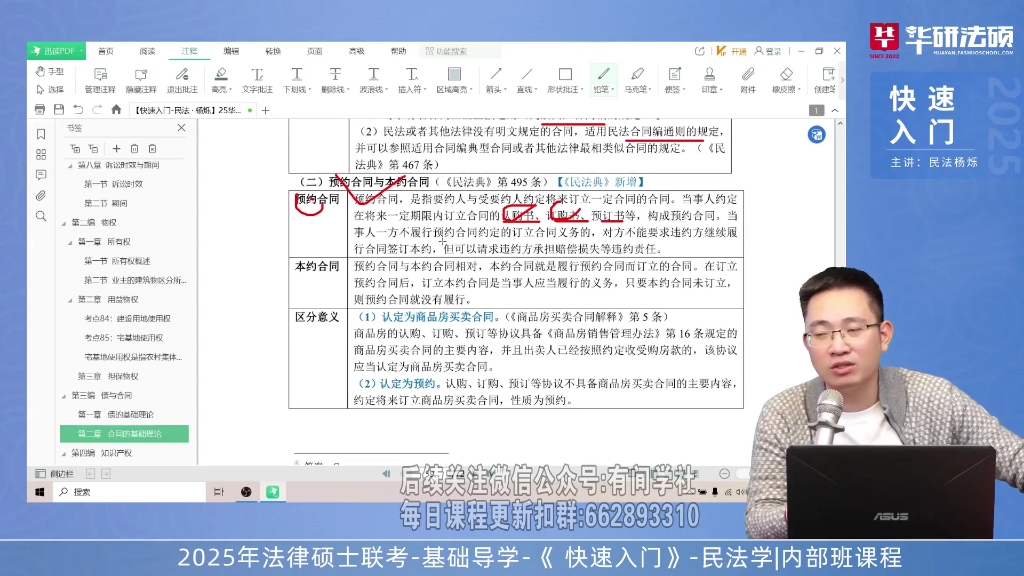Click the floating blue translate button
Viewport: 1024px width, 576px height.
(x=816, y=135)
